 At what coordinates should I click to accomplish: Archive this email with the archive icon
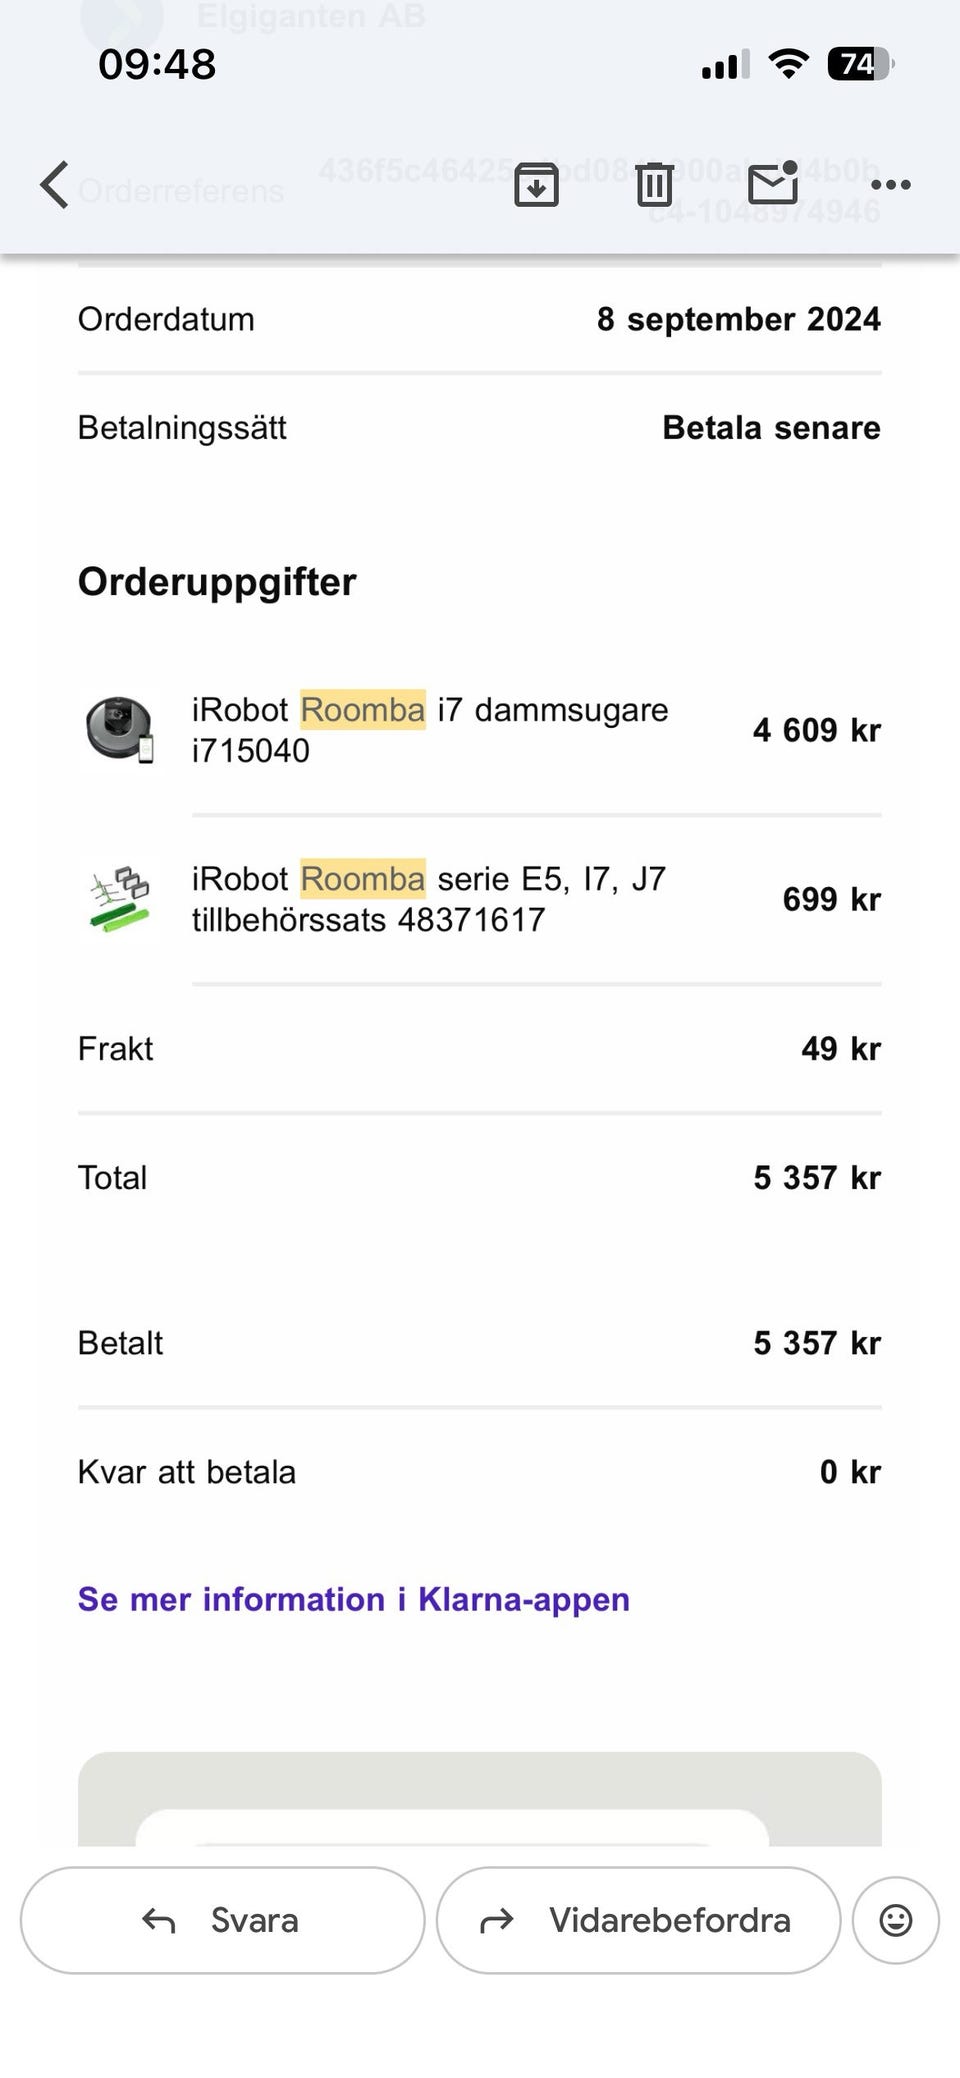point(536,185)
